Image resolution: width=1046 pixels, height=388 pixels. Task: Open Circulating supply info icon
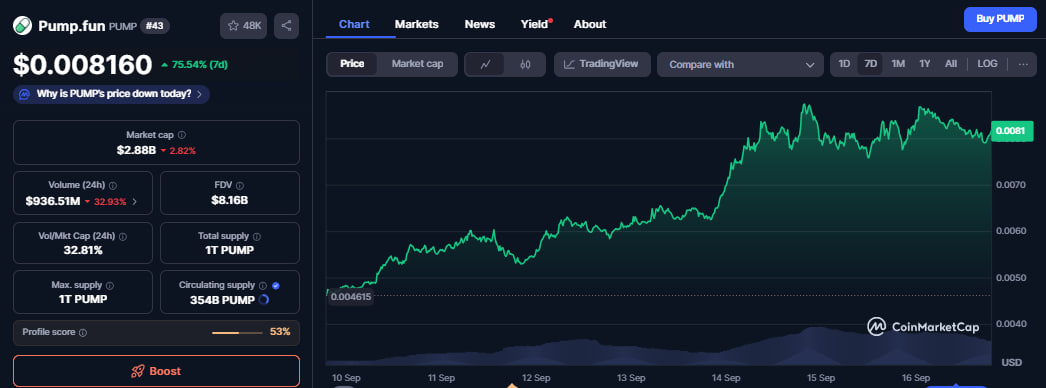coord(263,285)
